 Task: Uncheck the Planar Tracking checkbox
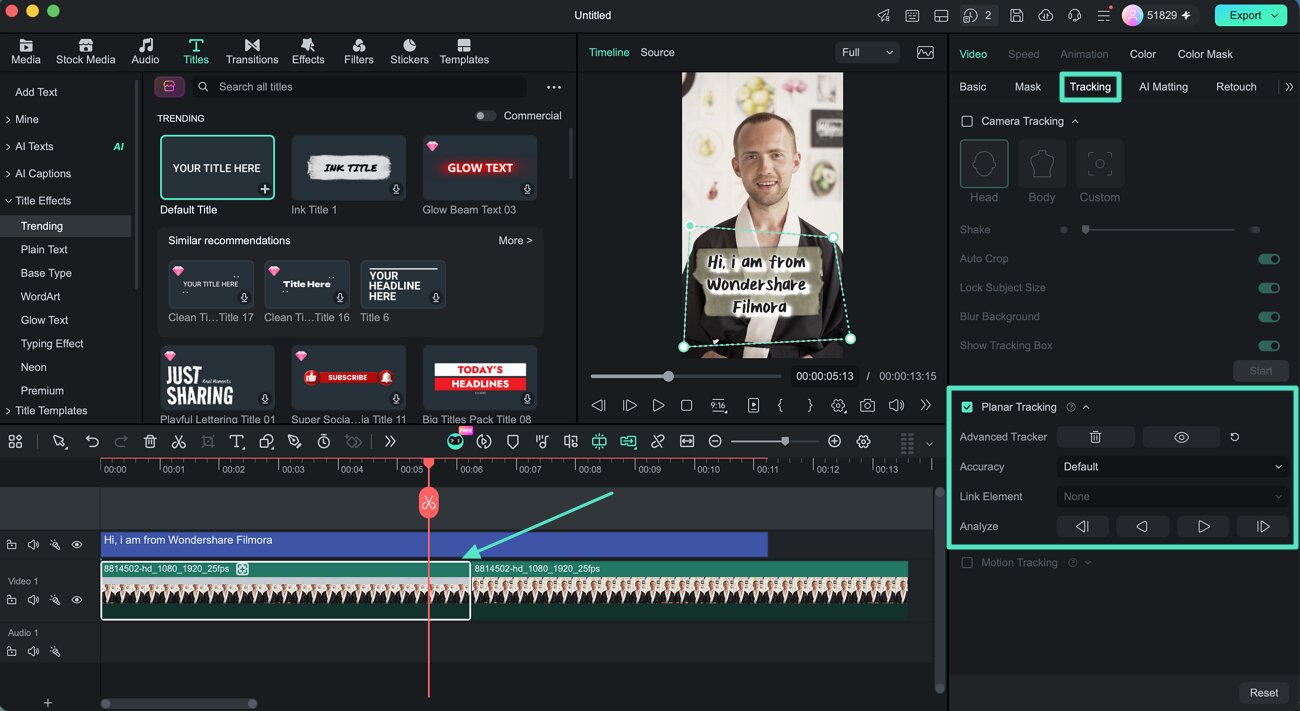pos(966,407)
